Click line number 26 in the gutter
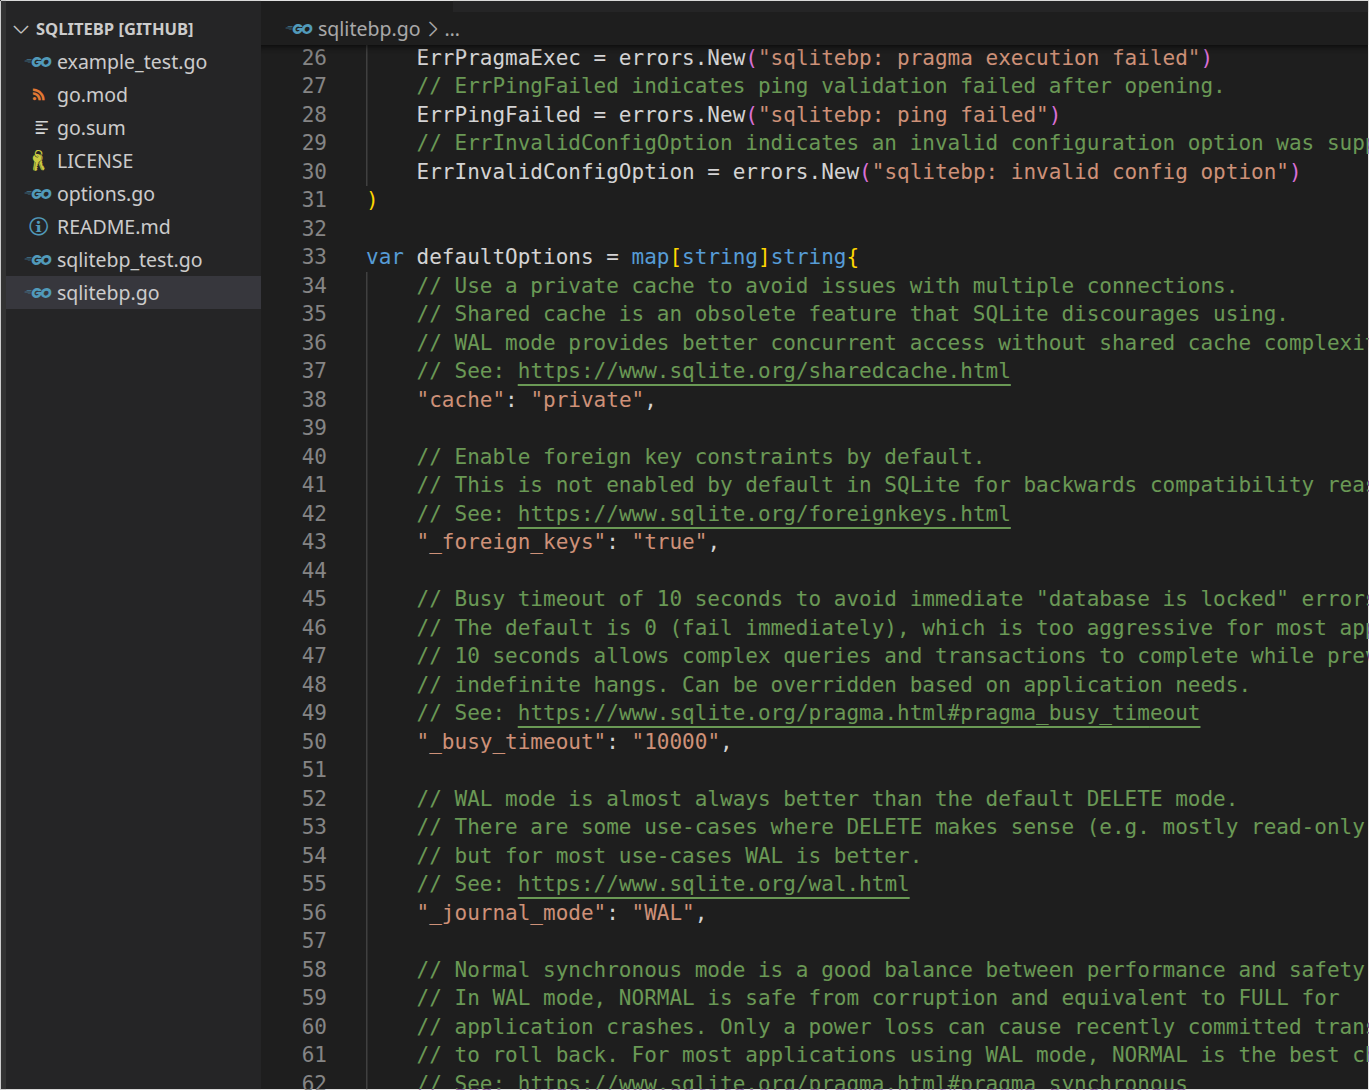Screen dimensions: 1369x1090 click(x=314, y=58)
